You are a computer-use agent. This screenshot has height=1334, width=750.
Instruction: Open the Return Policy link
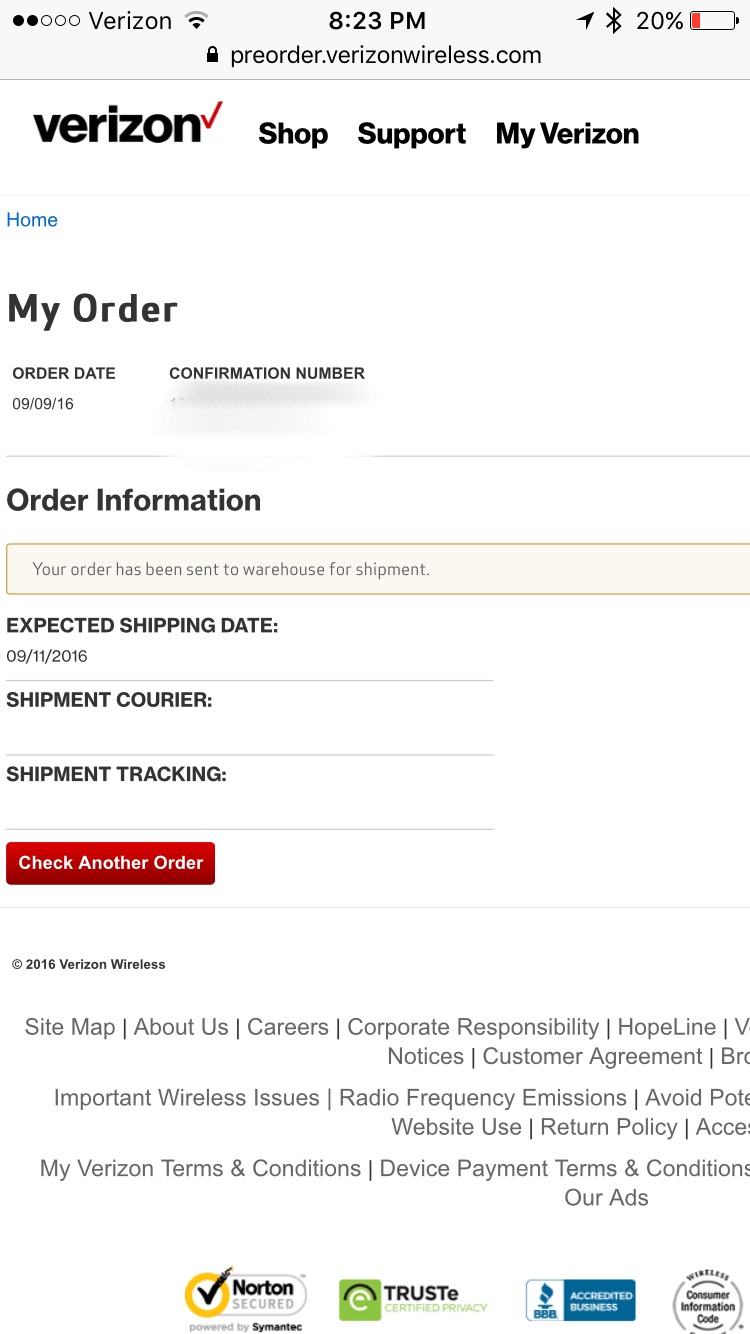(608, 1127)
